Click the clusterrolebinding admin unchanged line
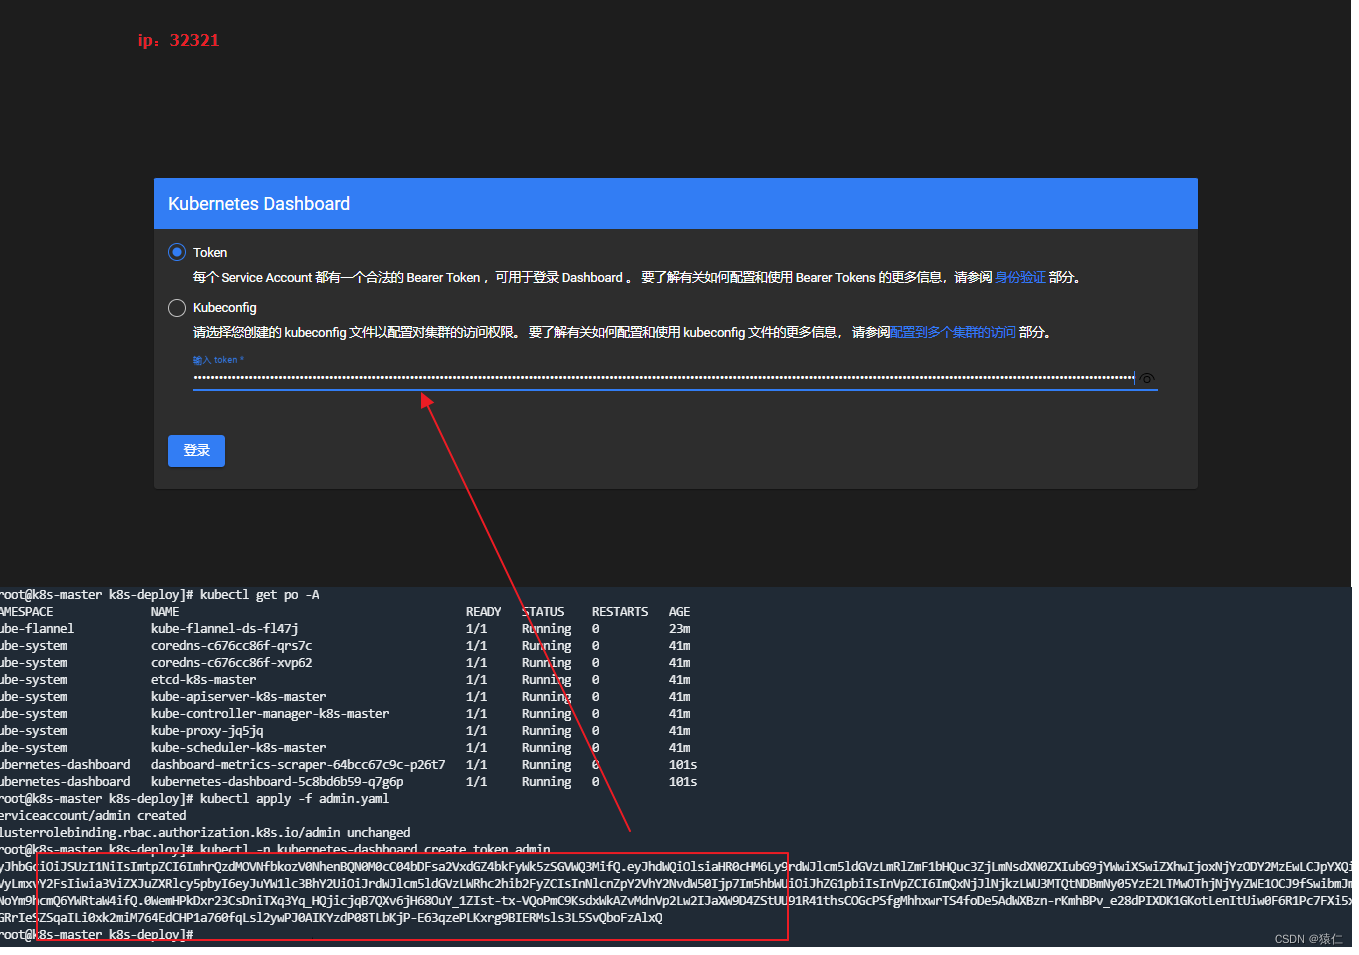This screenshot has width=1359, height=955. click(205, 833)
